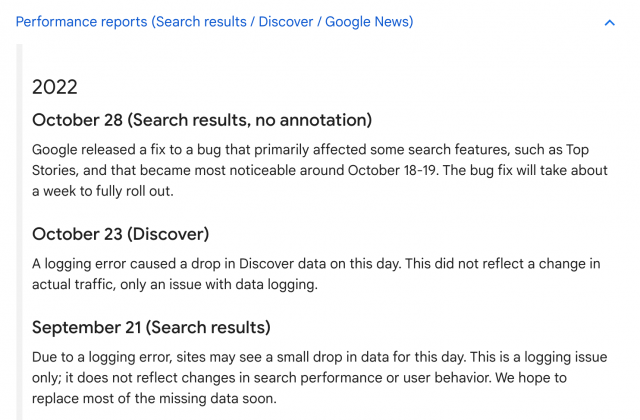
Task: Click 'The bug fix will take about' text
Action: click(x=515, y=170)
